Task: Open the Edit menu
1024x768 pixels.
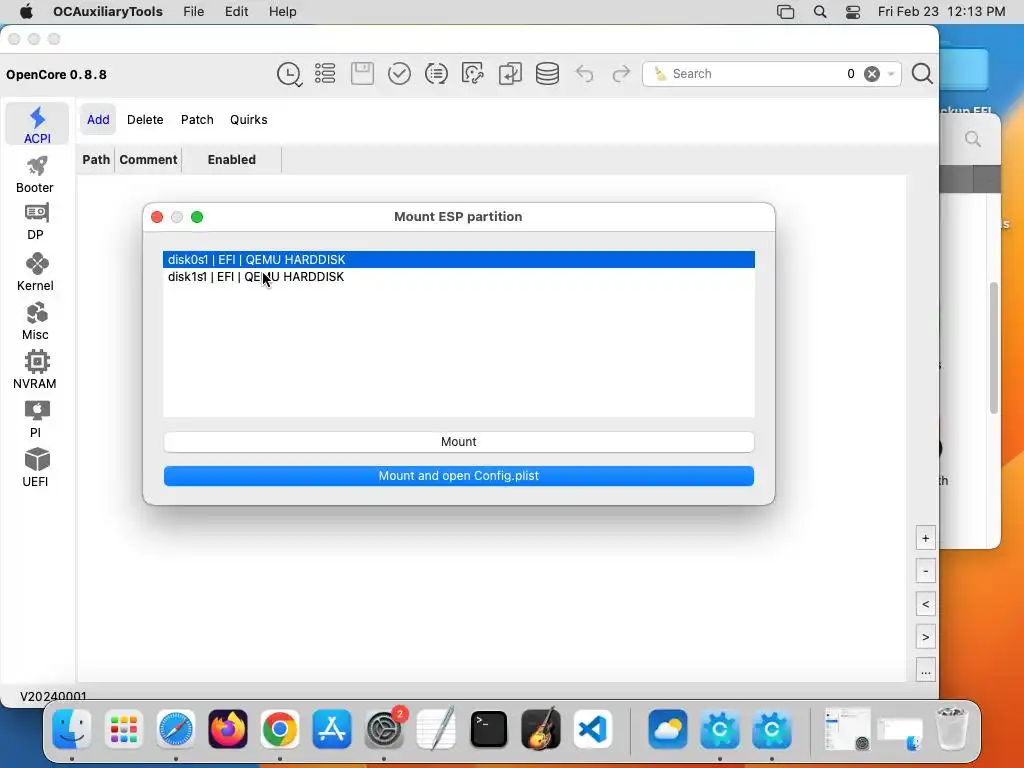Action: coord(236,12)
